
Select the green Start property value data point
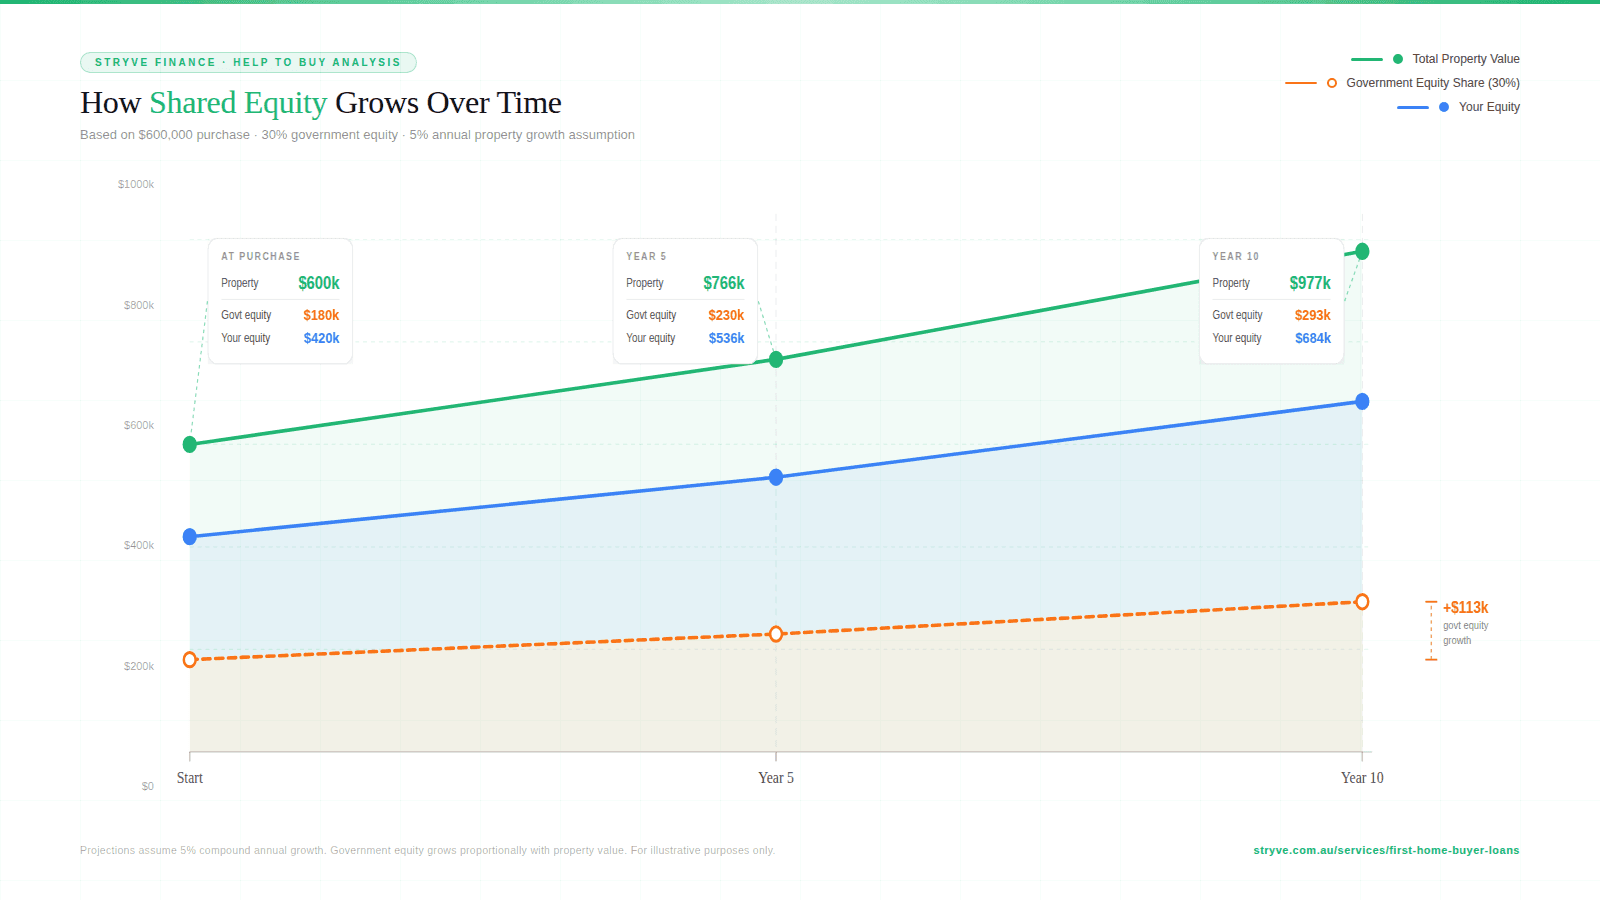pyautogui.click(x=190, y=444)
